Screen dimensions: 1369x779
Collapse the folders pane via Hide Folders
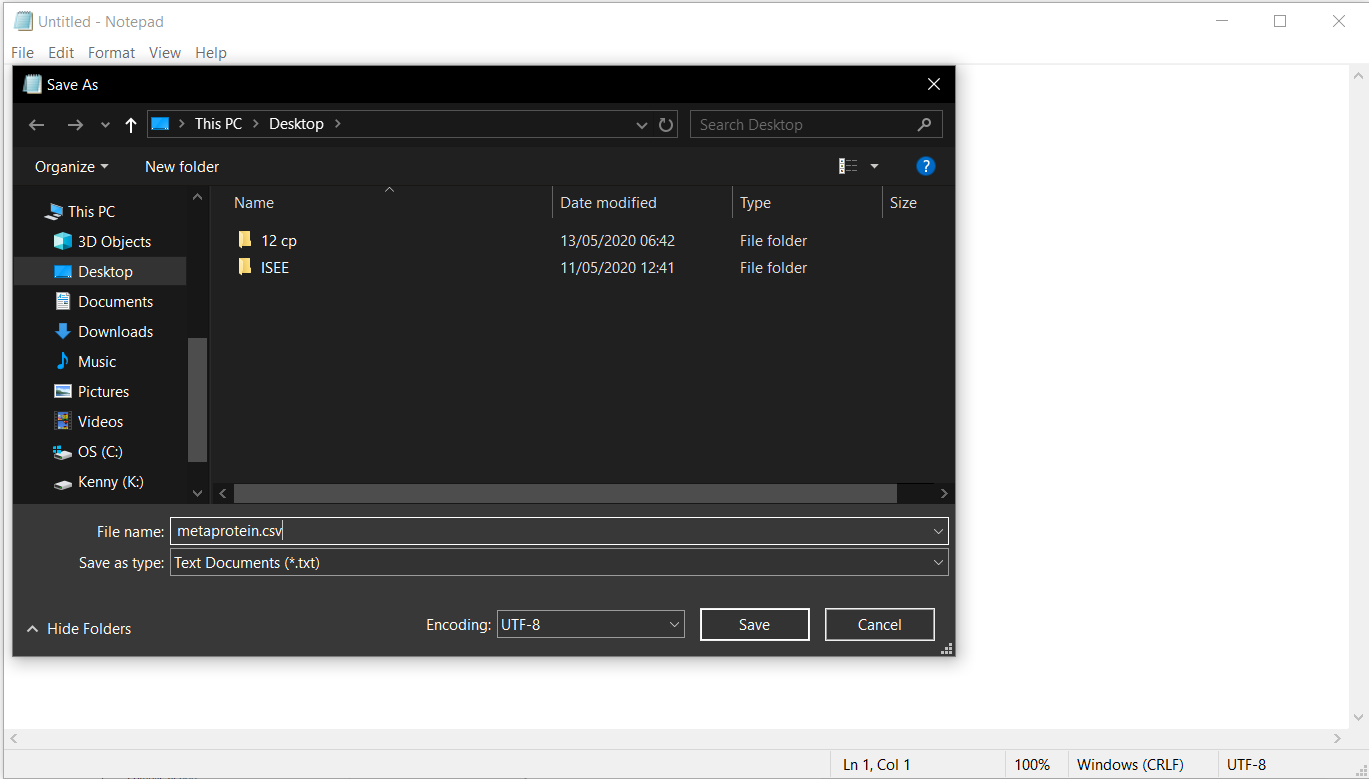(78, 628)
